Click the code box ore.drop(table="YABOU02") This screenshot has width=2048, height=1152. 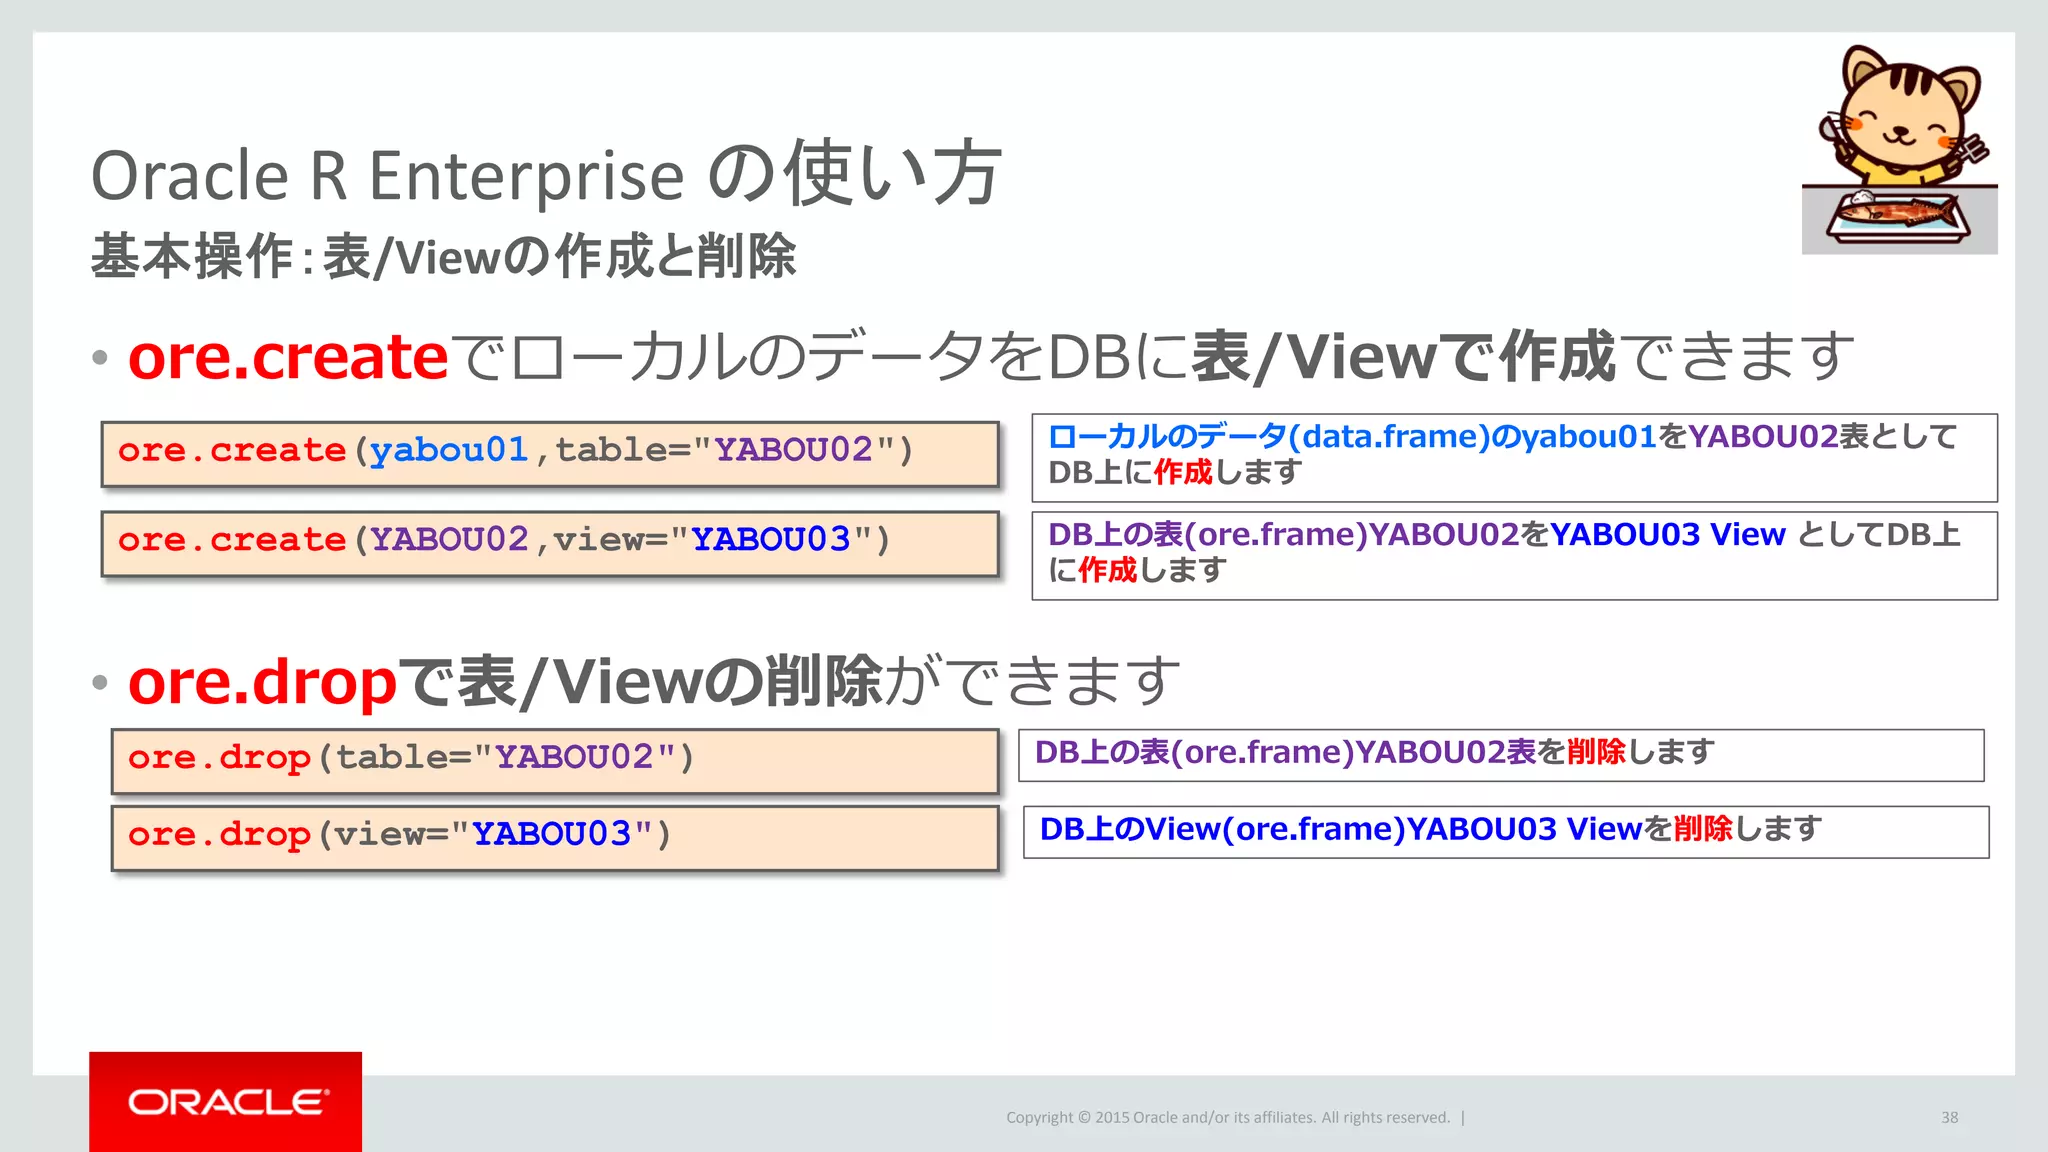(x=555, y=761)
